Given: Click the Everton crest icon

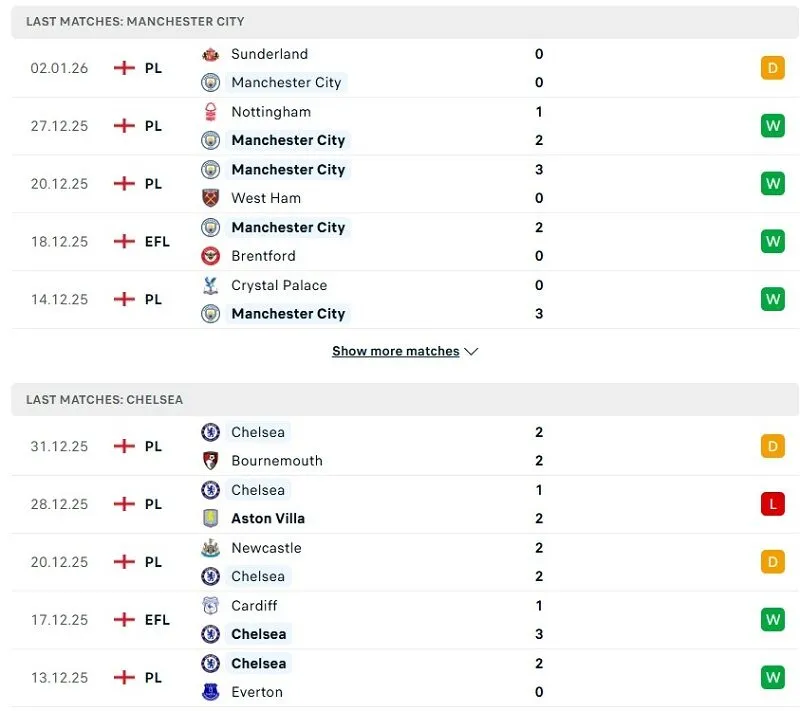Looking at the screenshot, I should pos(210,692).
